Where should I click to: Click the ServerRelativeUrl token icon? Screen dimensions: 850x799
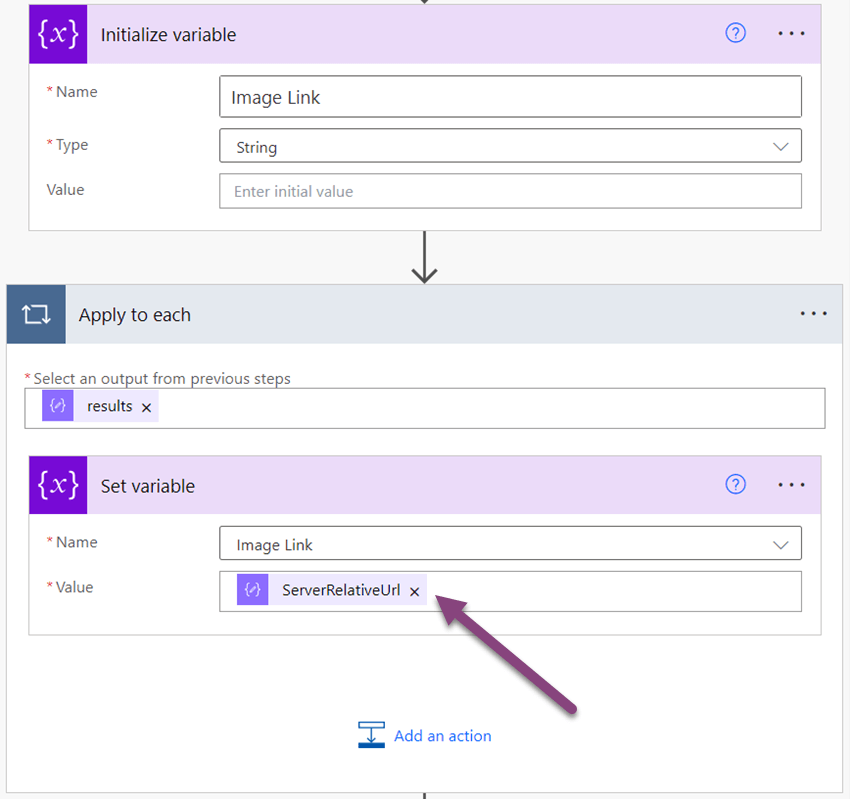click(x=252, y=590)
